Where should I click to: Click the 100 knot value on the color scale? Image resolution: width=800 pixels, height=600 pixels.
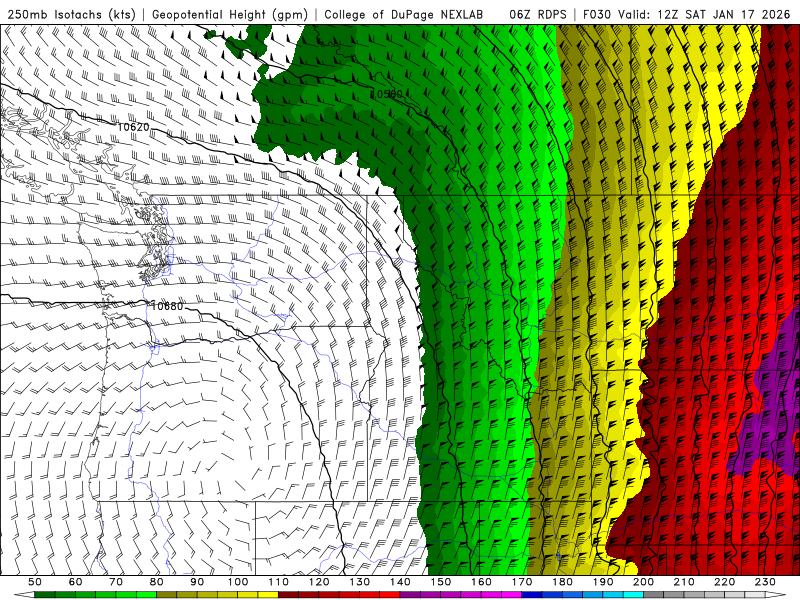238,582
